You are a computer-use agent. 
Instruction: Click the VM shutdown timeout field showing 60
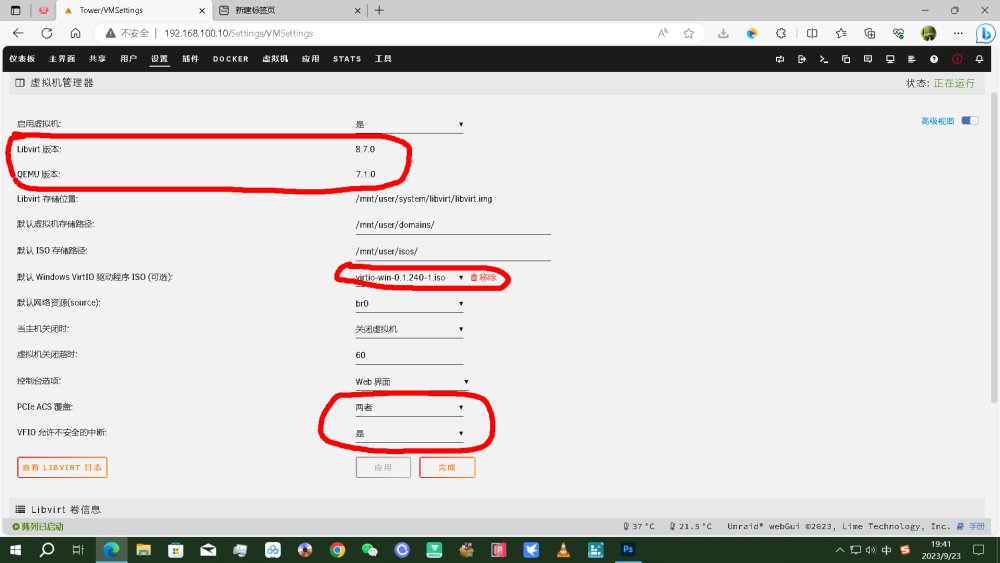(x=409, y=355)
